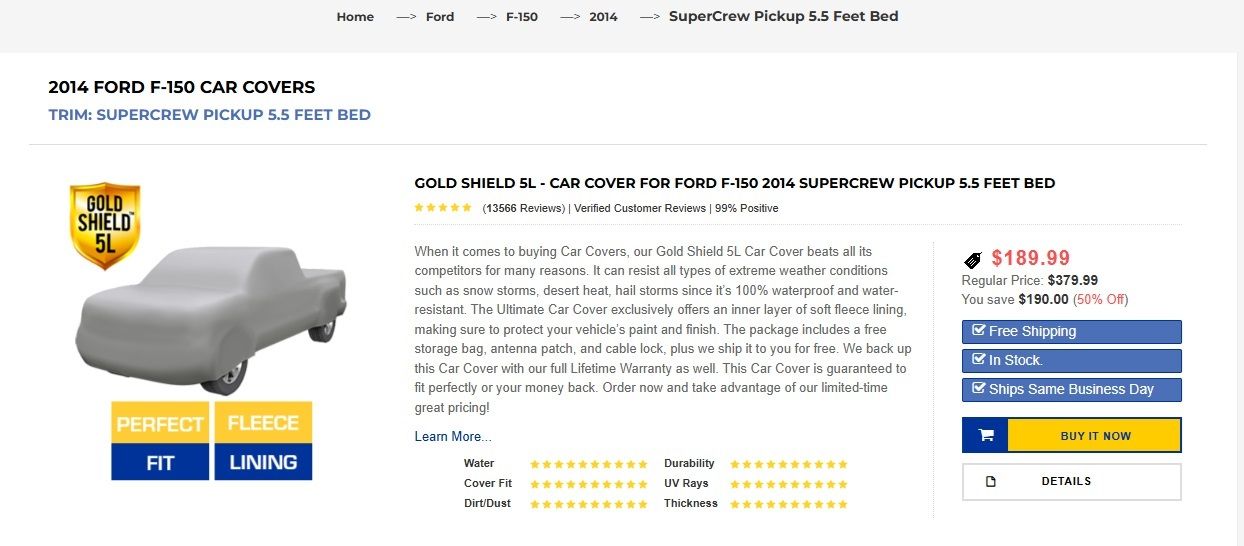This screenshot has height=546, width=1244.
Task: Open the Details button
Action: pyautogui.click(x=1072, y=482)
